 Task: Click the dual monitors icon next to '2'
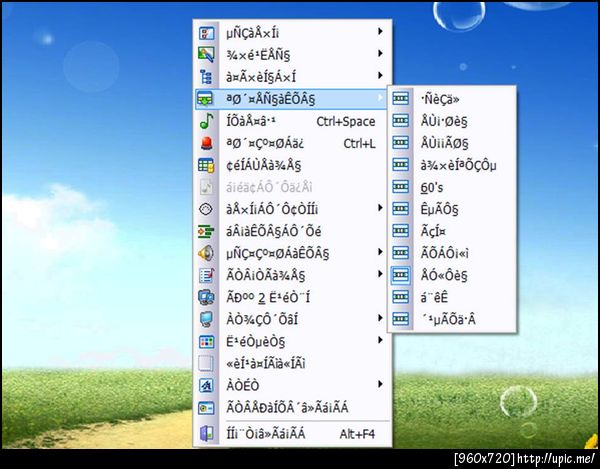tap(206, 297)
